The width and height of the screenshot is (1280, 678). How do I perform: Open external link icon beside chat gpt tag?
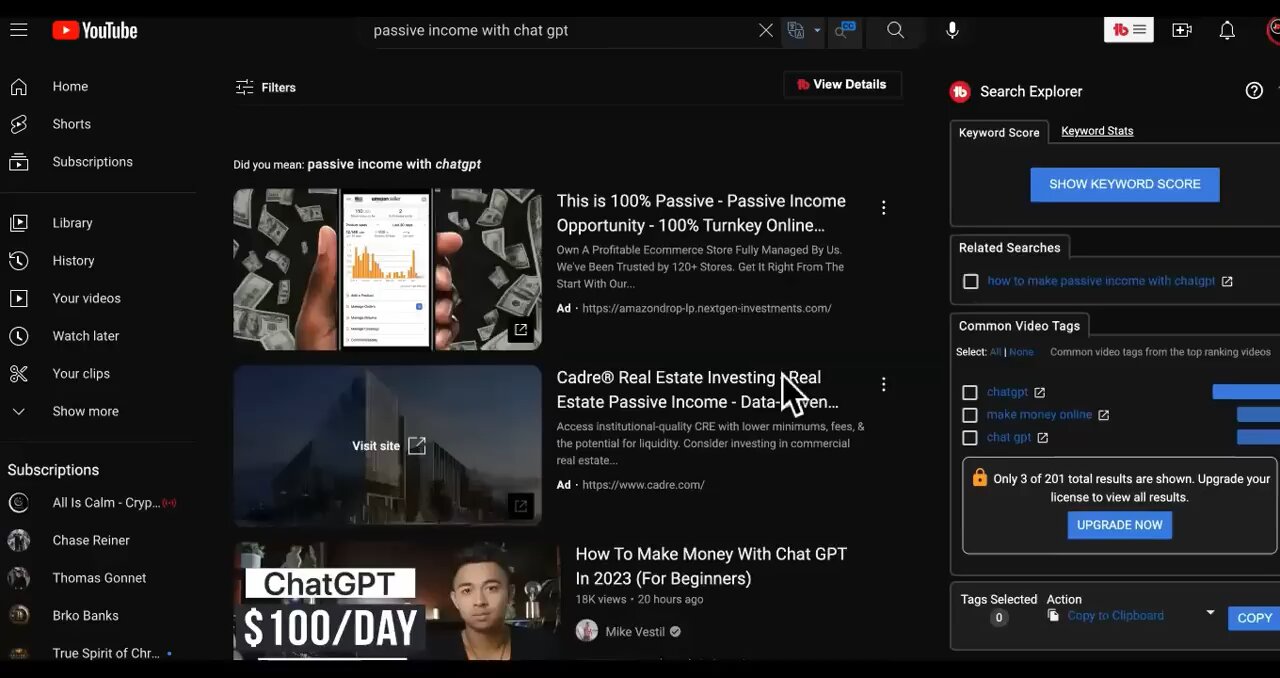click(1042, 438)
